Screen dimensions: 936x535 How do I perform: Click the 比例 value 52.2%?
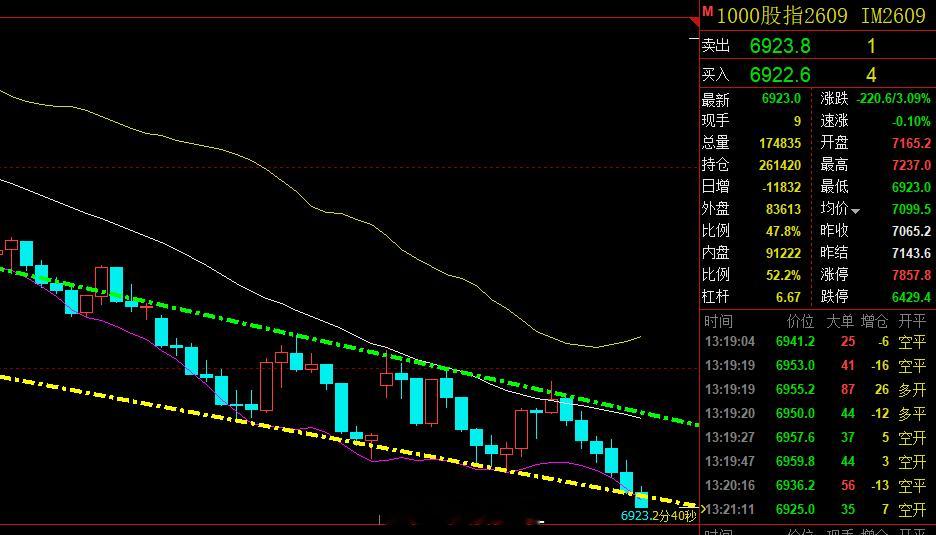pyautogui.click(x=783, y=275)
